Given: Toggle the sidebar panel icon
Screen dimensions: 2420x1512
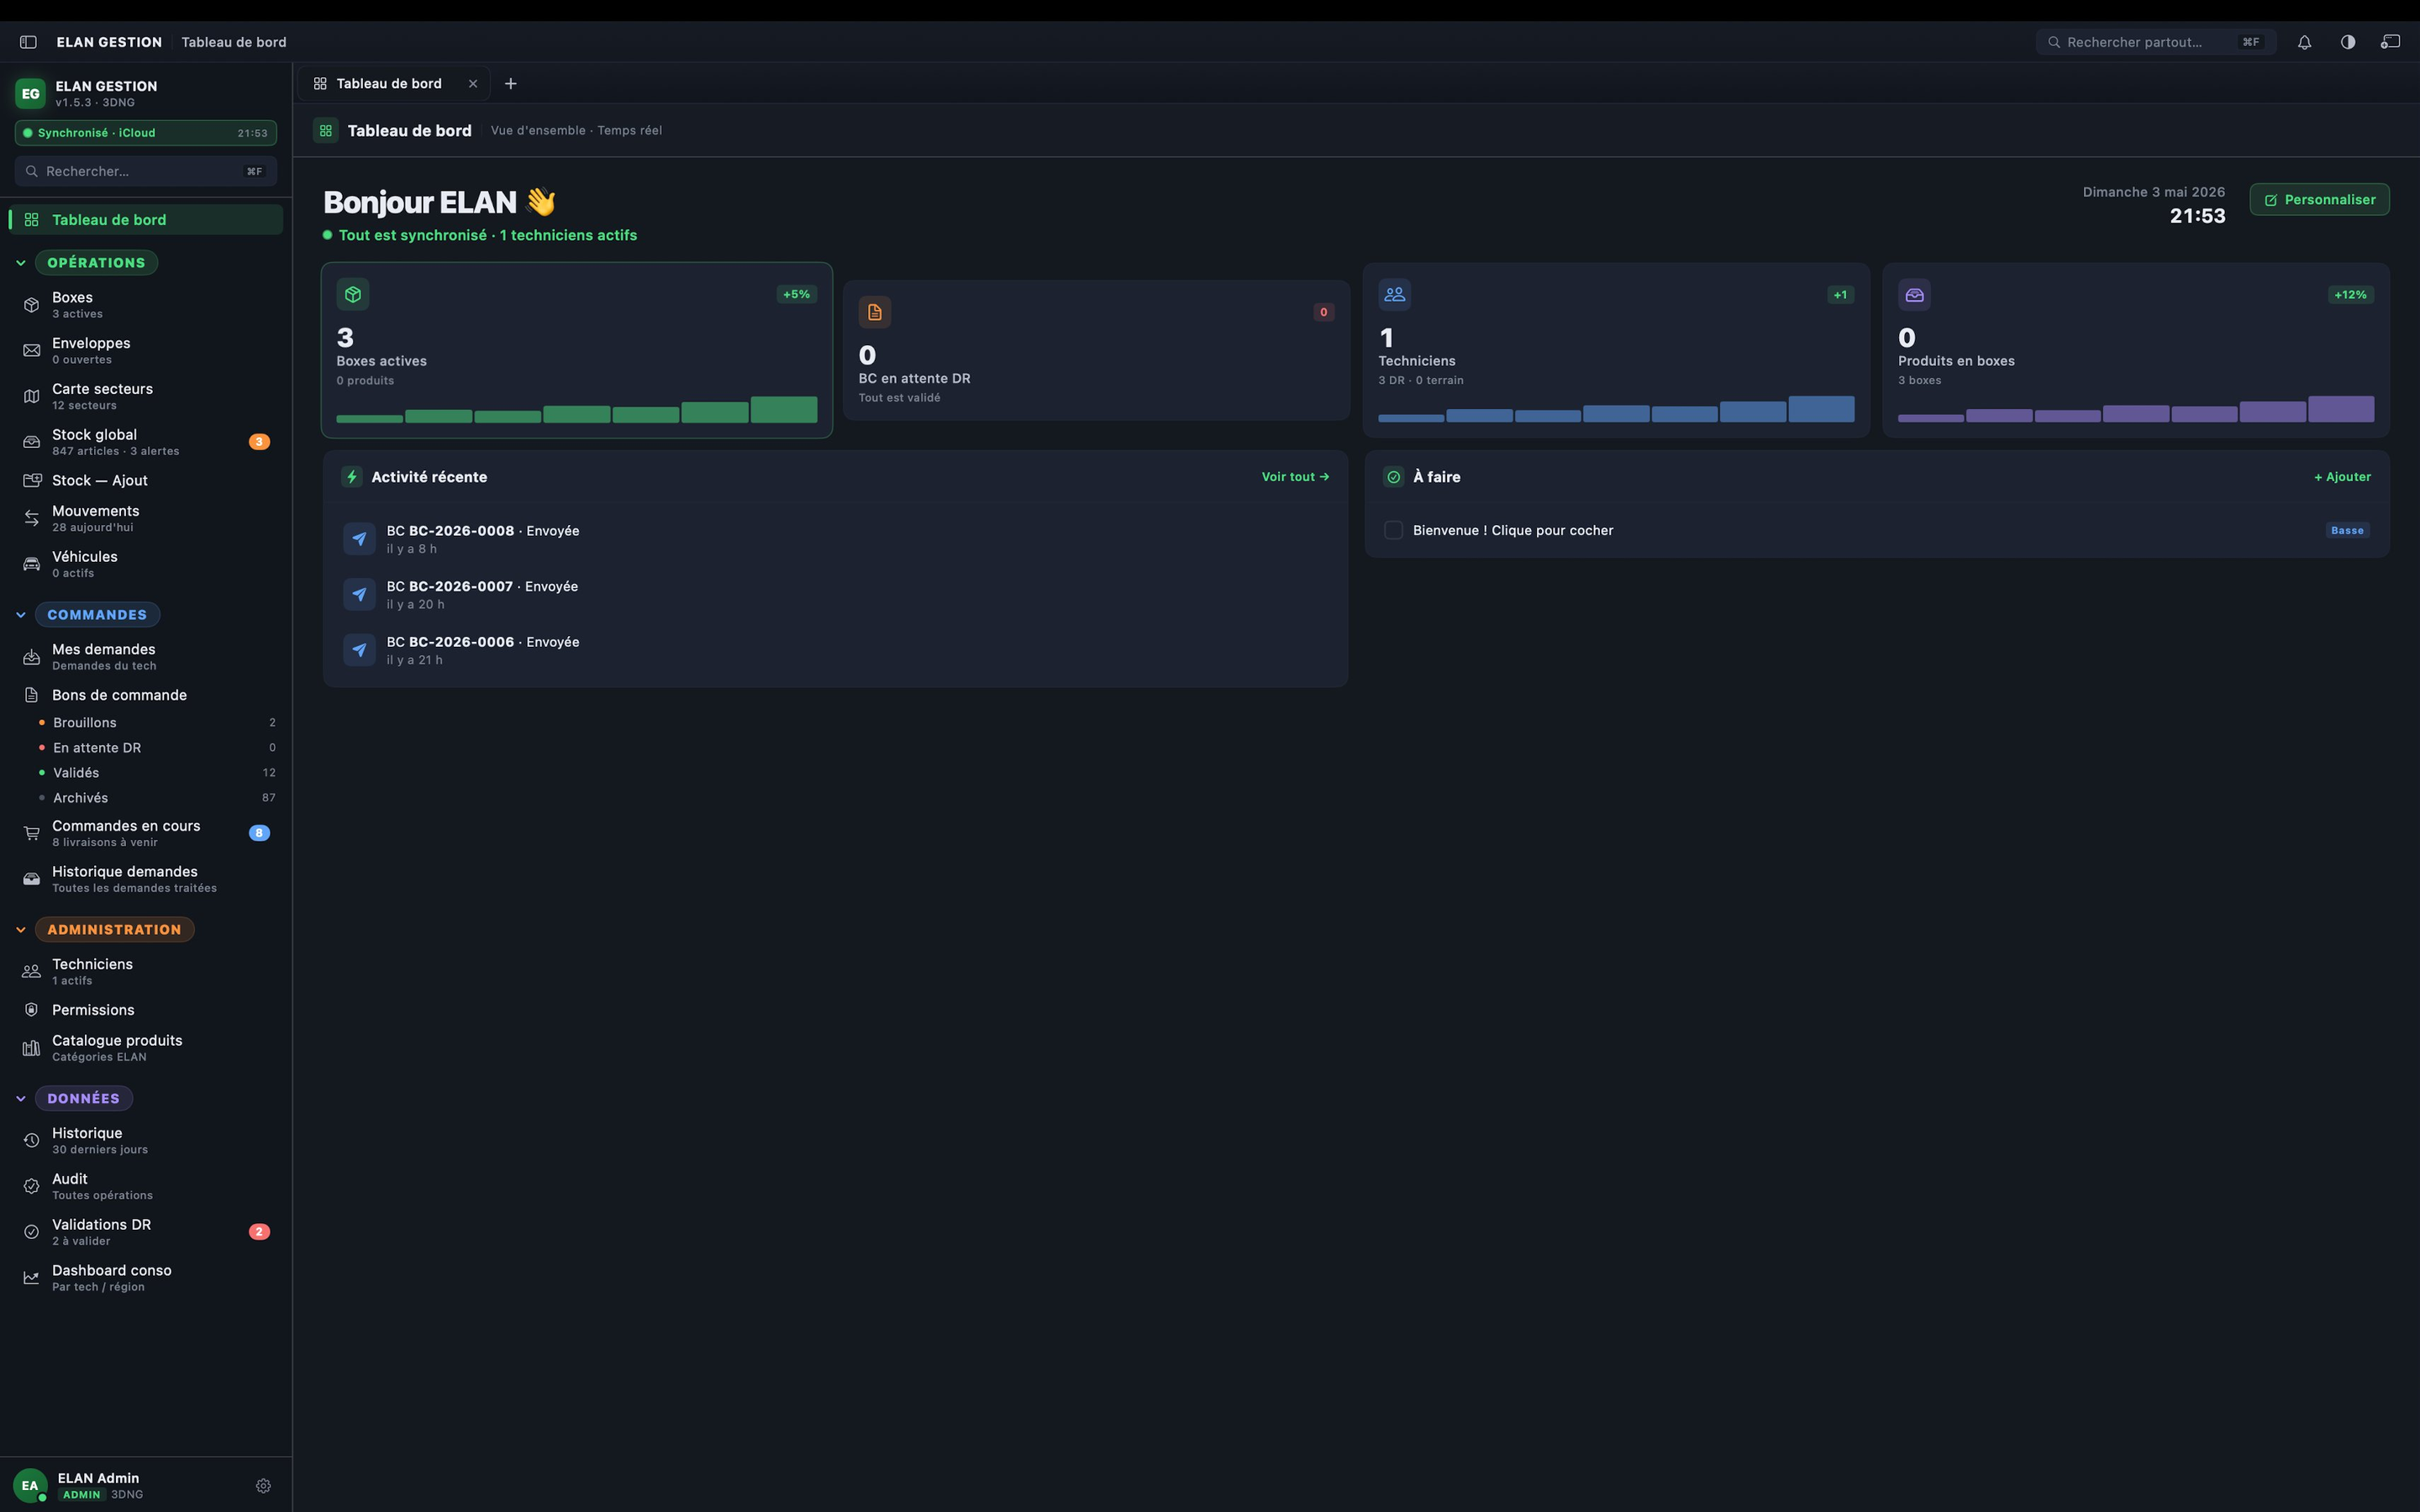Looking at the screenshot, I should click(28, 42).
